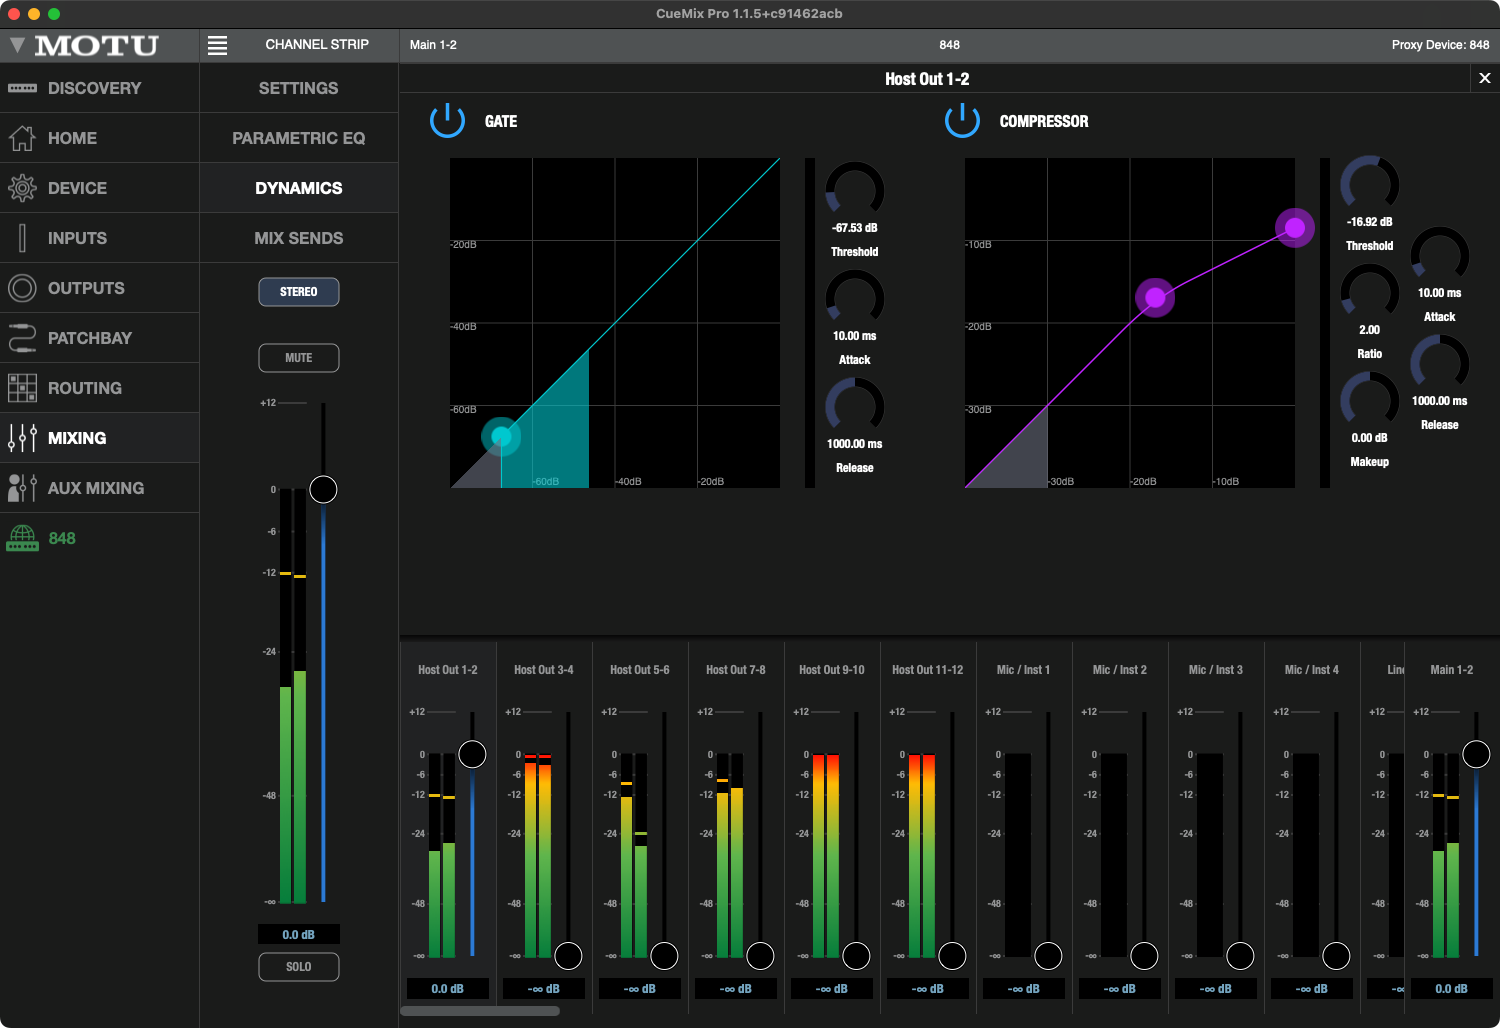Open Routing grid icon

[x=22, y=388]
